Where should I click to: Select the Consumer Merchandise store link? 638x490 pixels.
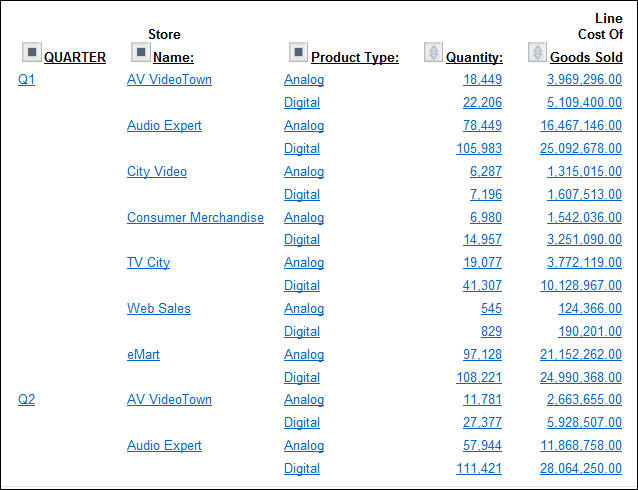click(195, 218)
